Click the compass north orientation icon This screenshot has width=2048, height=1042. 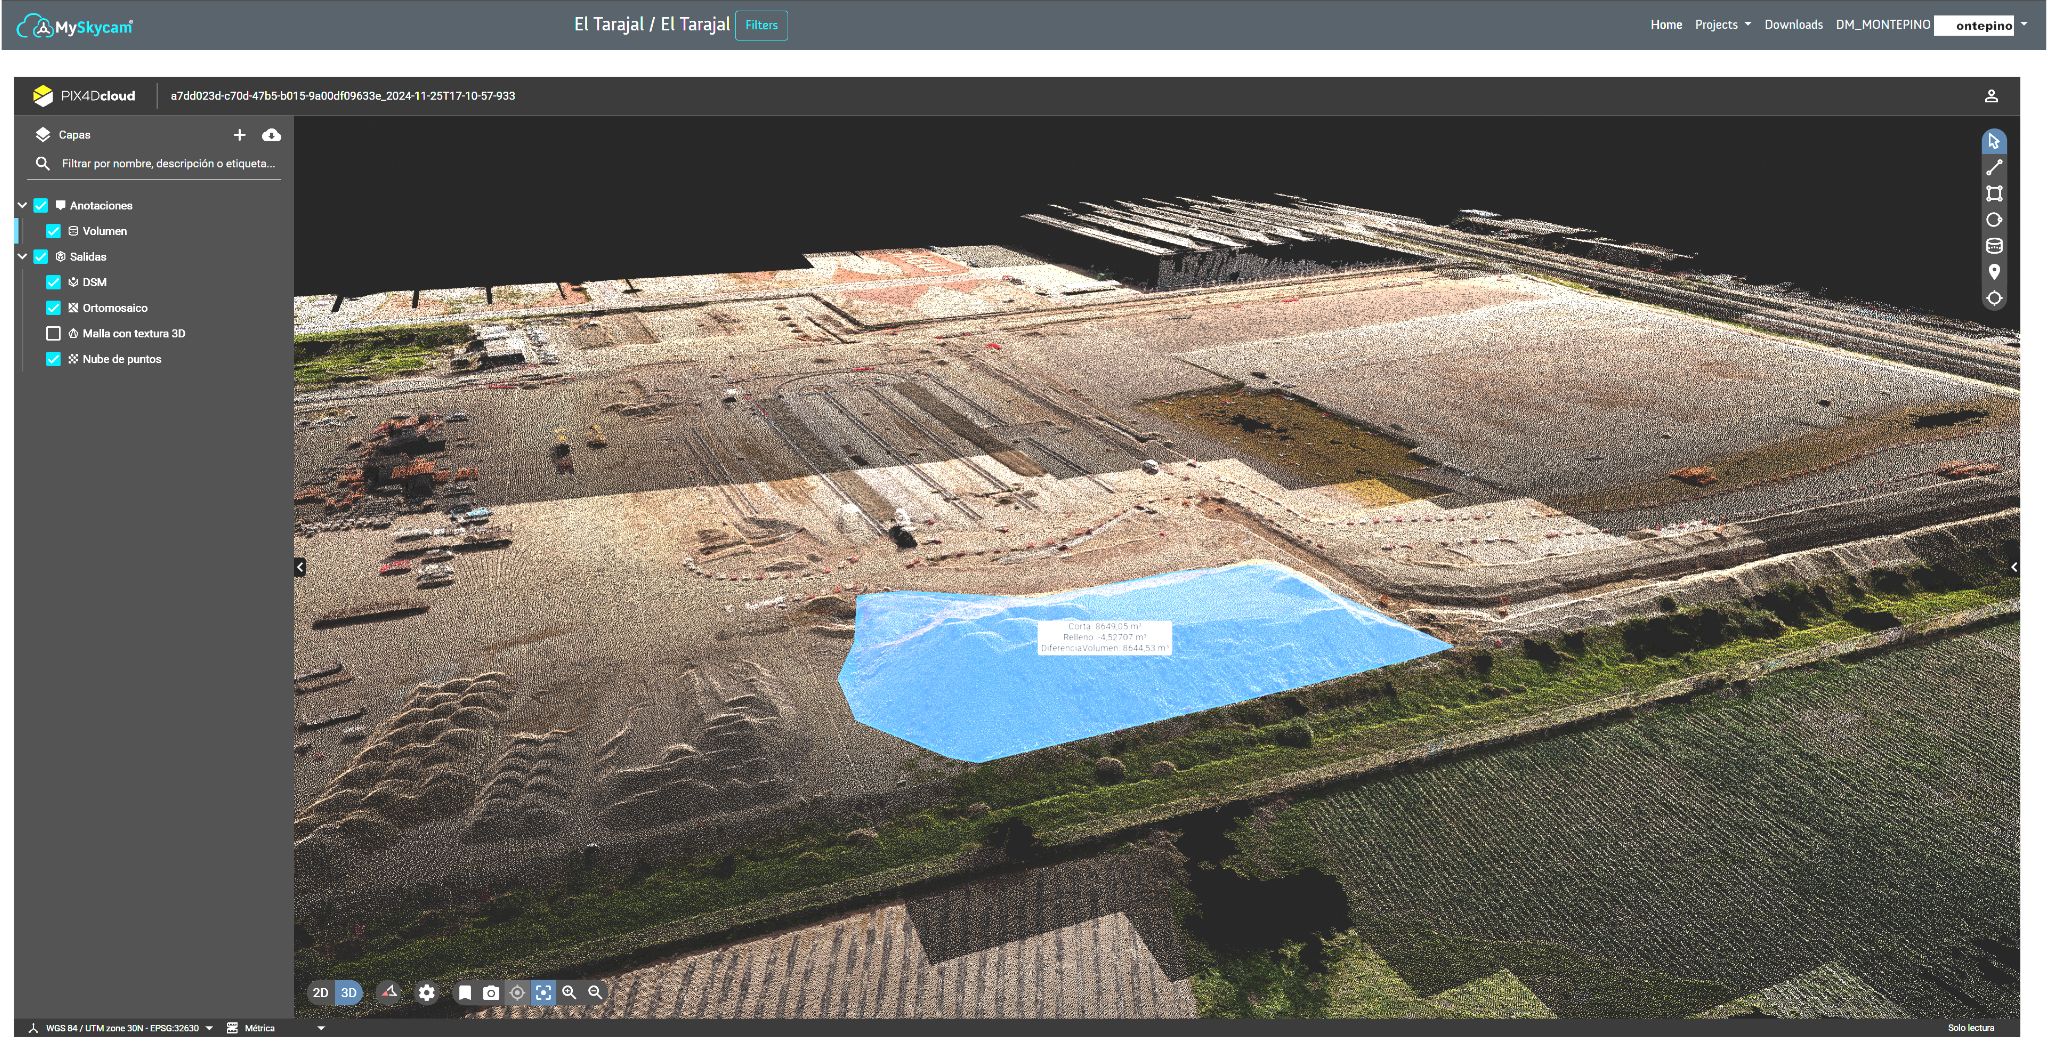tap(390, 992)
